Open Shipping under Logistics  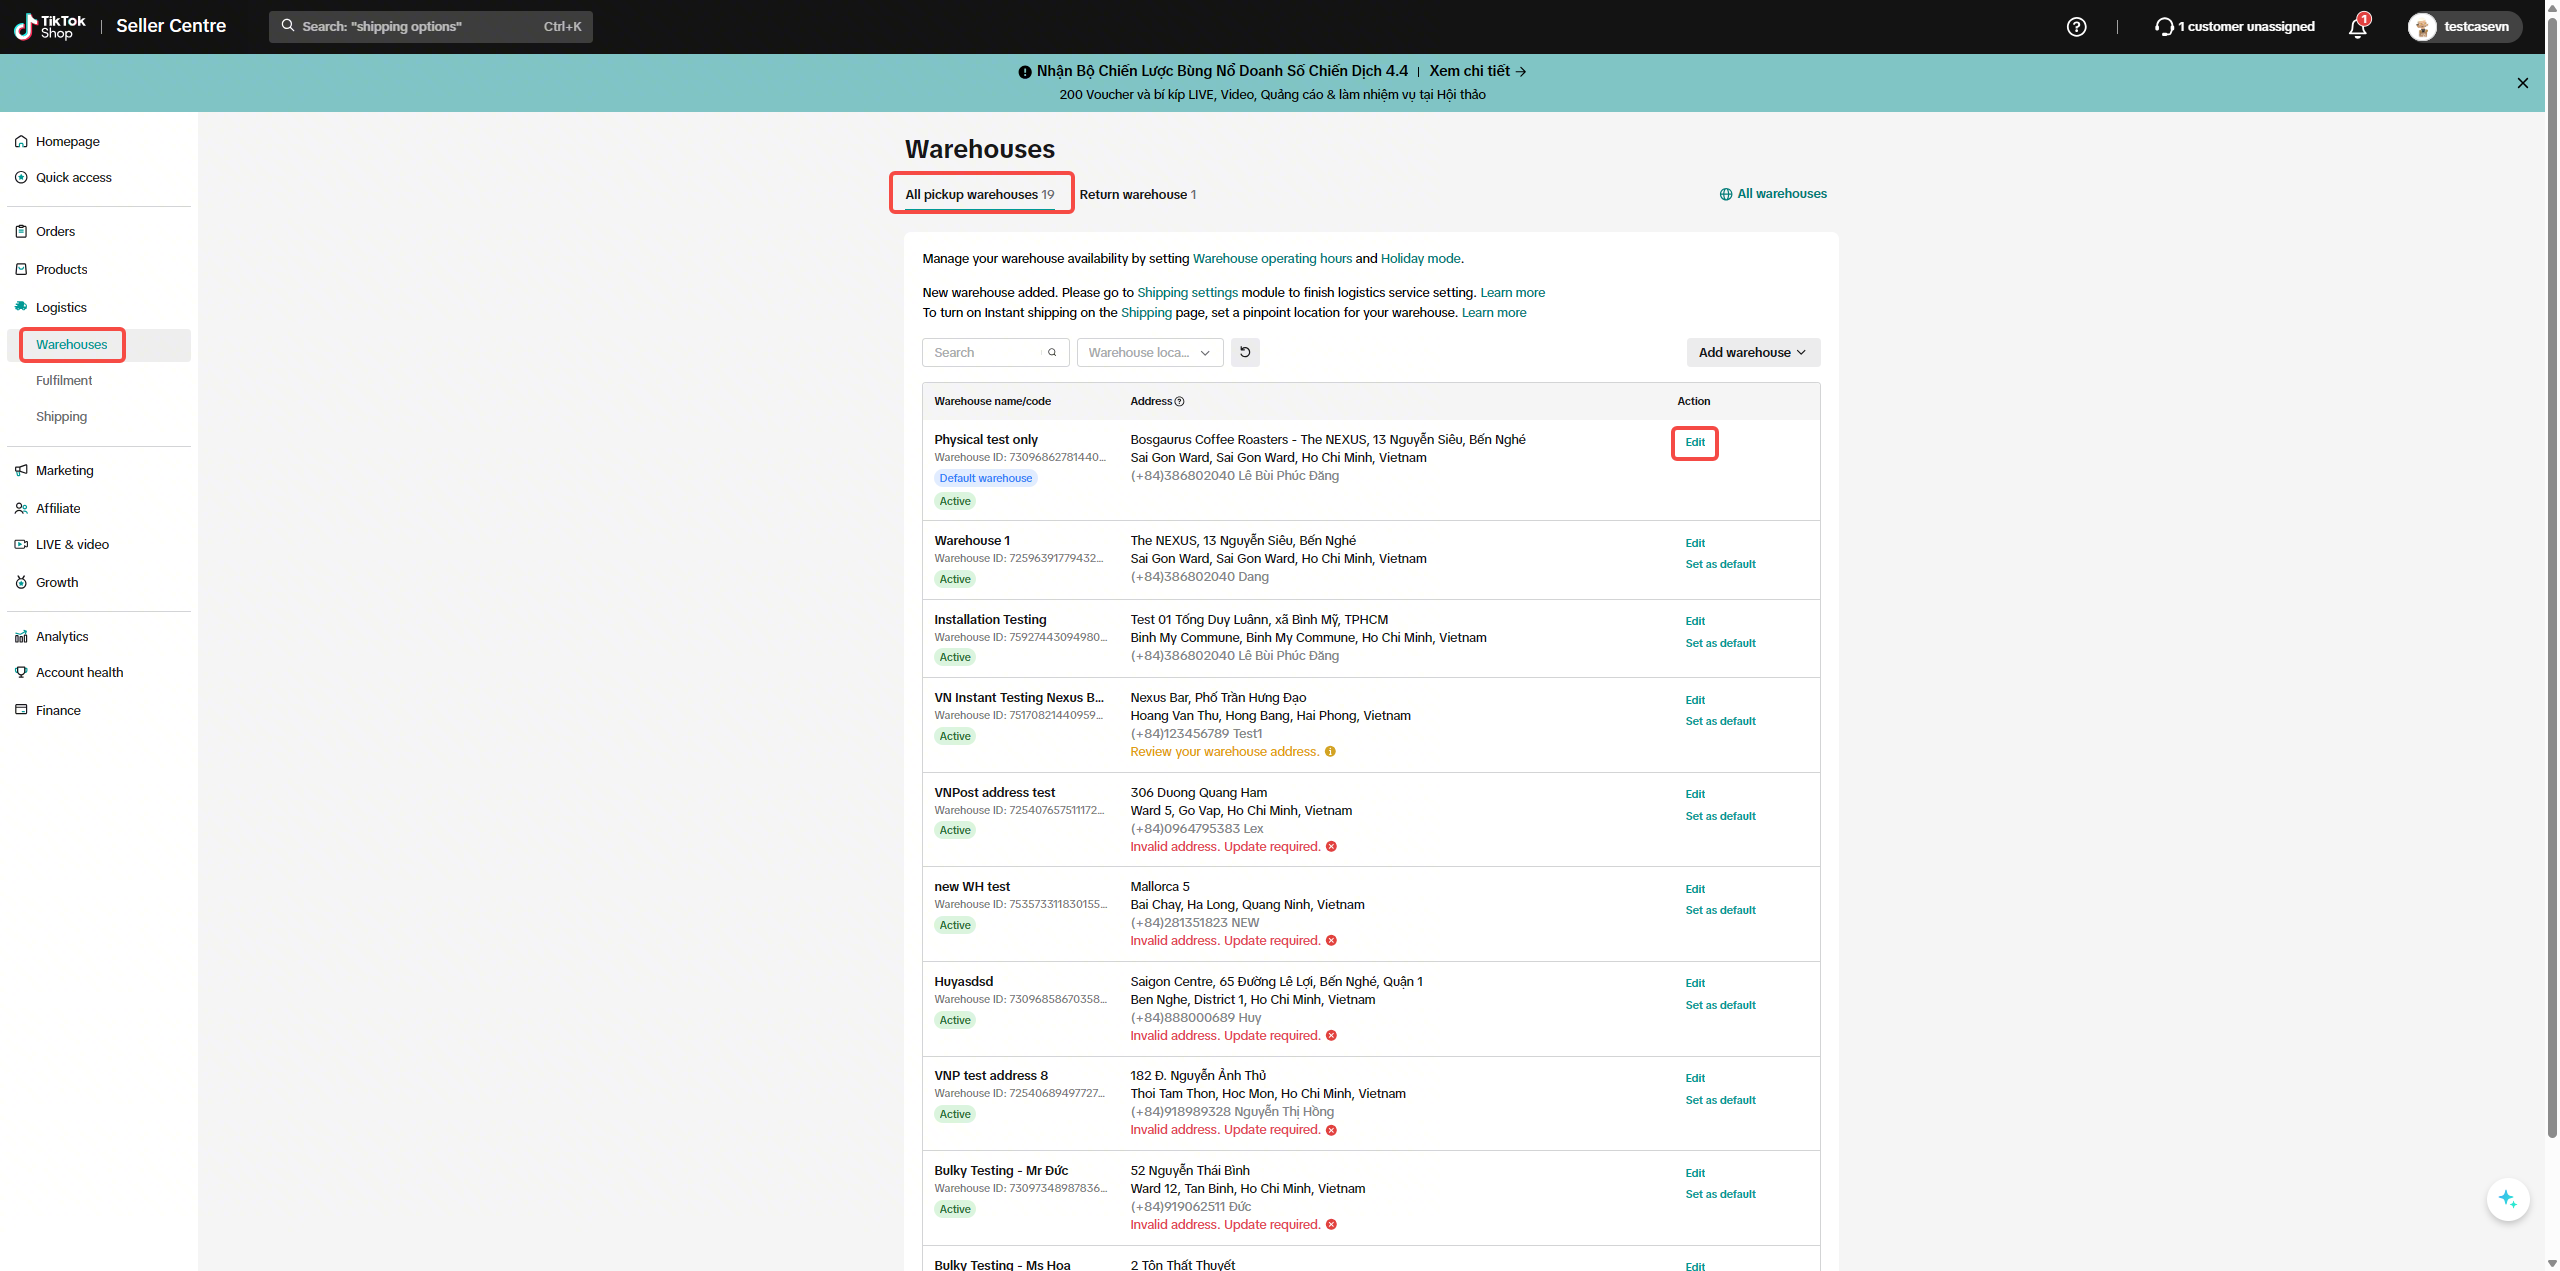(62, 417)
